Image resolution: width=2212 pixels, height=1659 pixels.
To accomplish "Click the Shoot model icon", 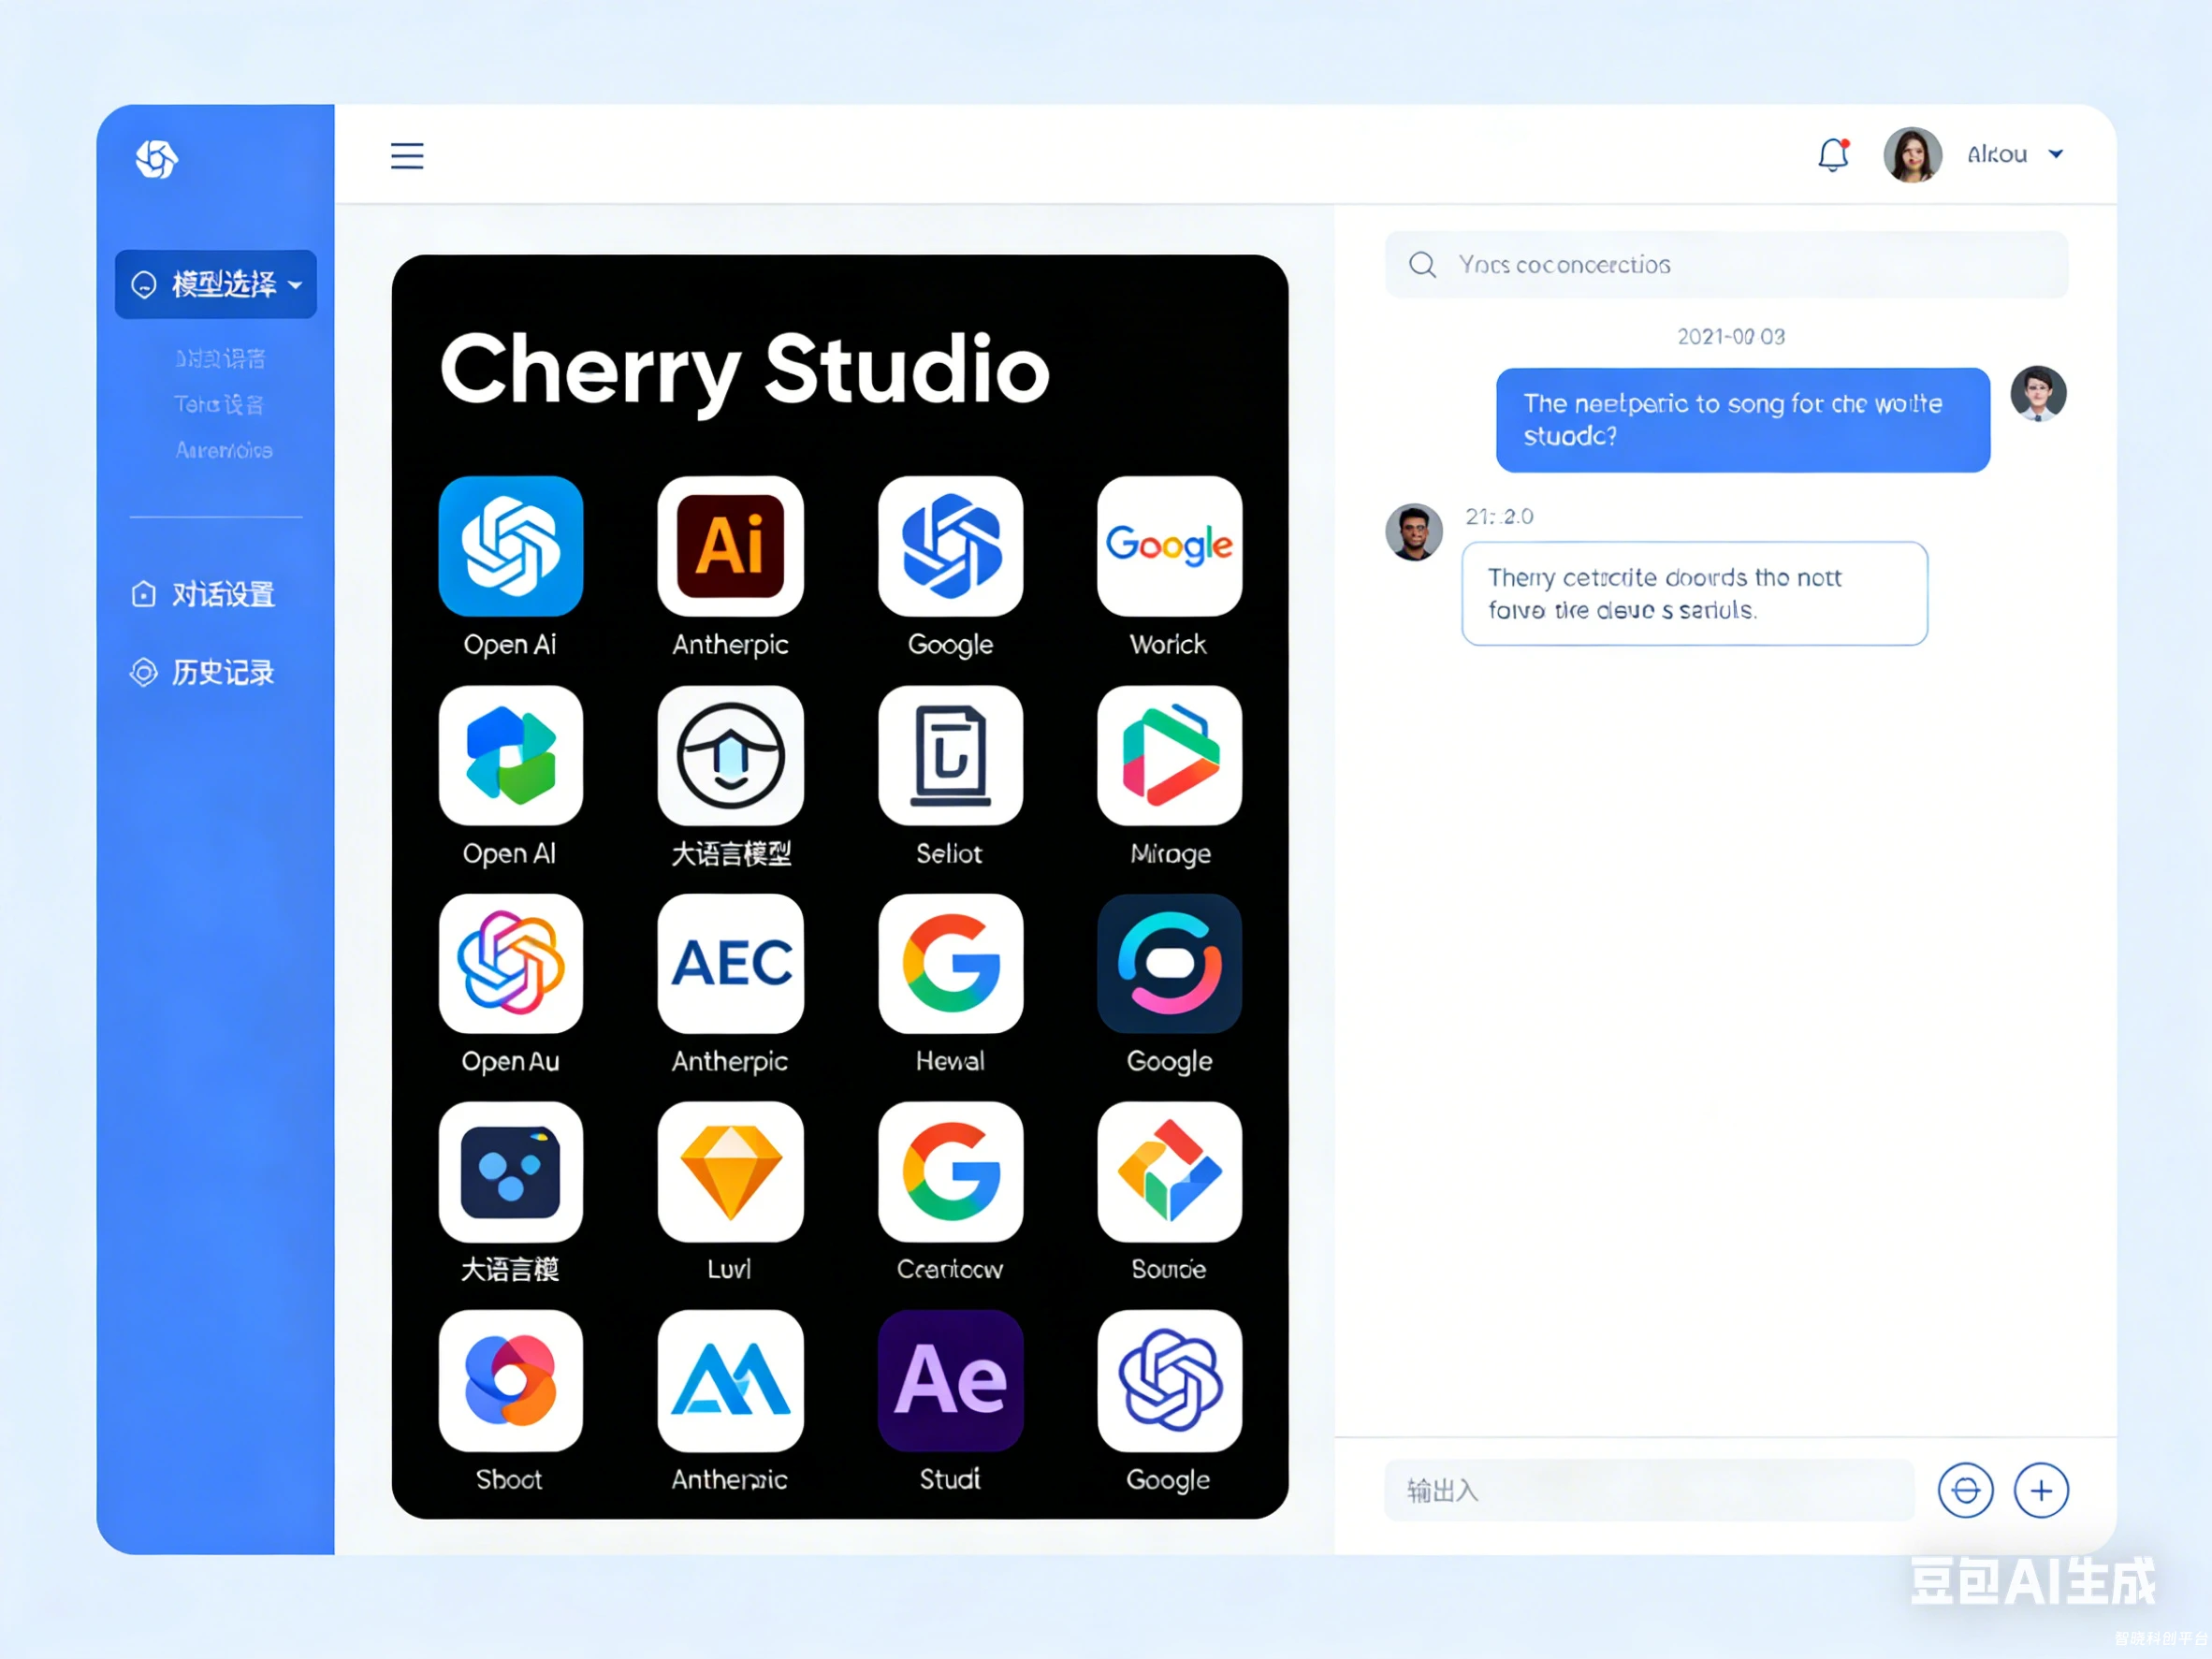I will (x=510, y=1381).
